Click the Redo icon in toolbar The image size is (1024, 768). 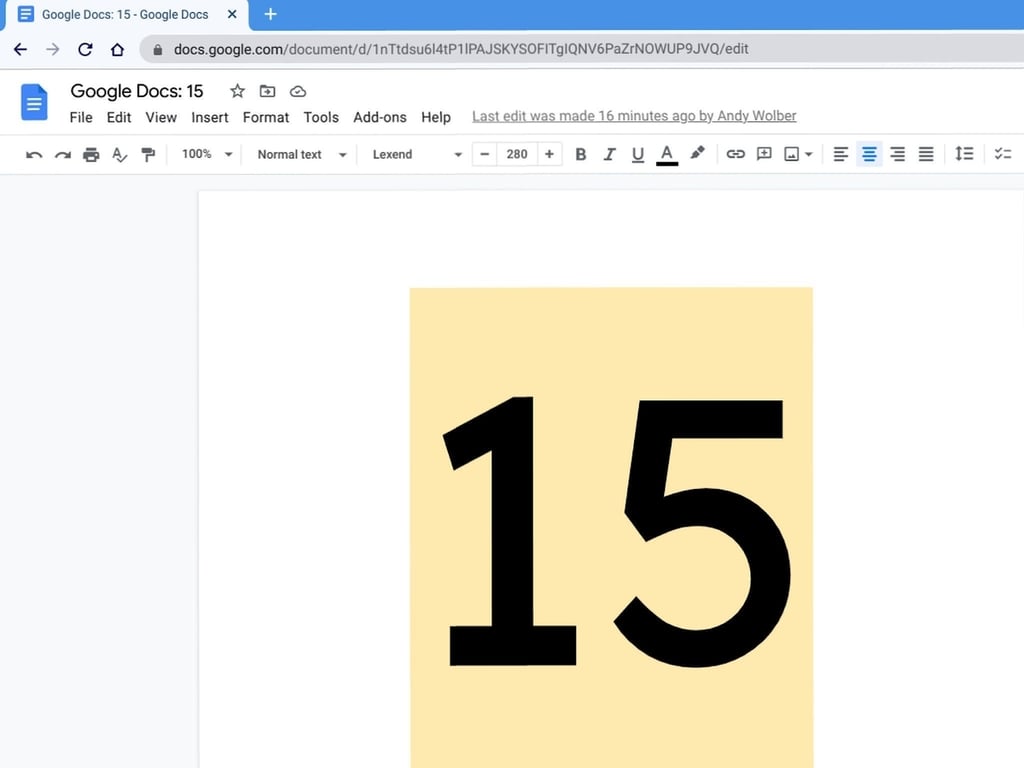[x=63, y=155]
